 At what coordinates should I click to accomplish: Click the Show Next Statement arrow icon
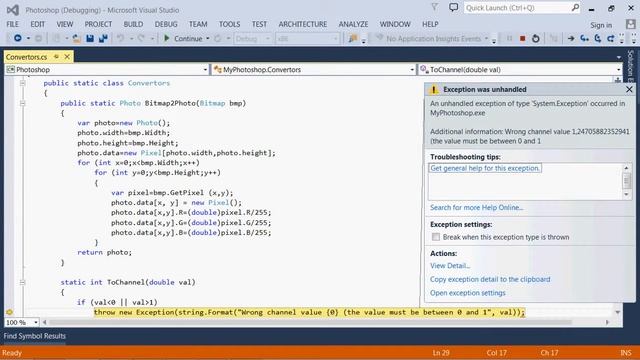pos(571,38)
